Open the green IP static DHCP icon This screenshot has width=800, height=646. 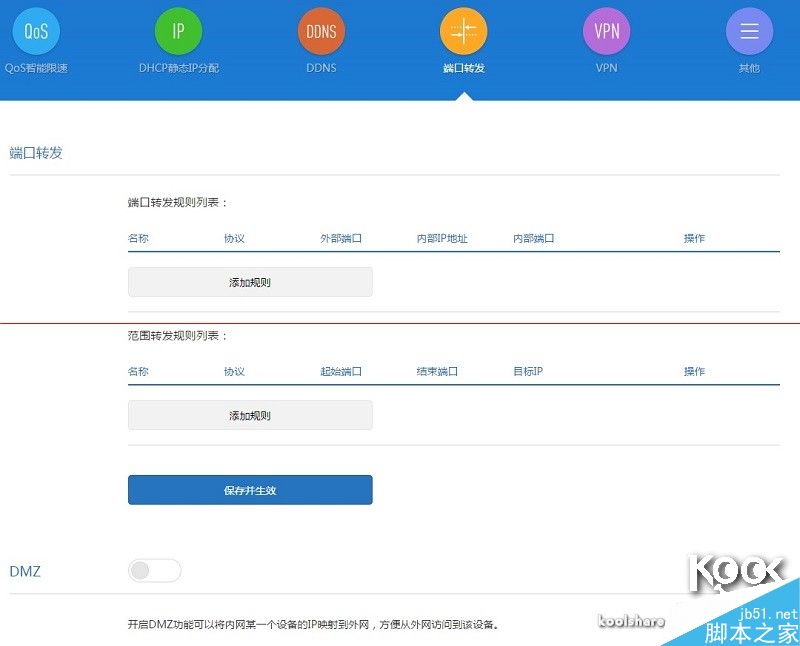point(179,31)
